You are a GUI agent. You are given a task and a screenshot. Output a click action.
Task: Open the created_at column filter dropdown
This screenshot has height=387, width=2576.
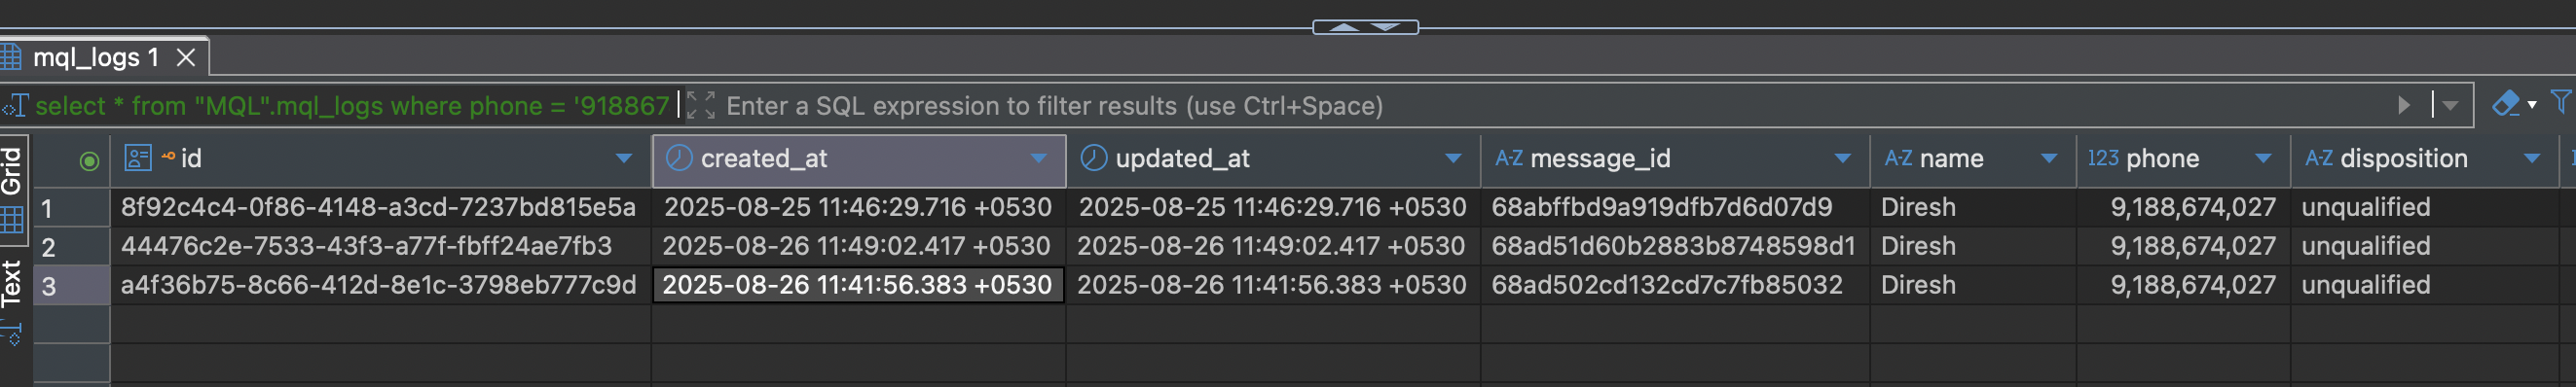coord(1039,158)
